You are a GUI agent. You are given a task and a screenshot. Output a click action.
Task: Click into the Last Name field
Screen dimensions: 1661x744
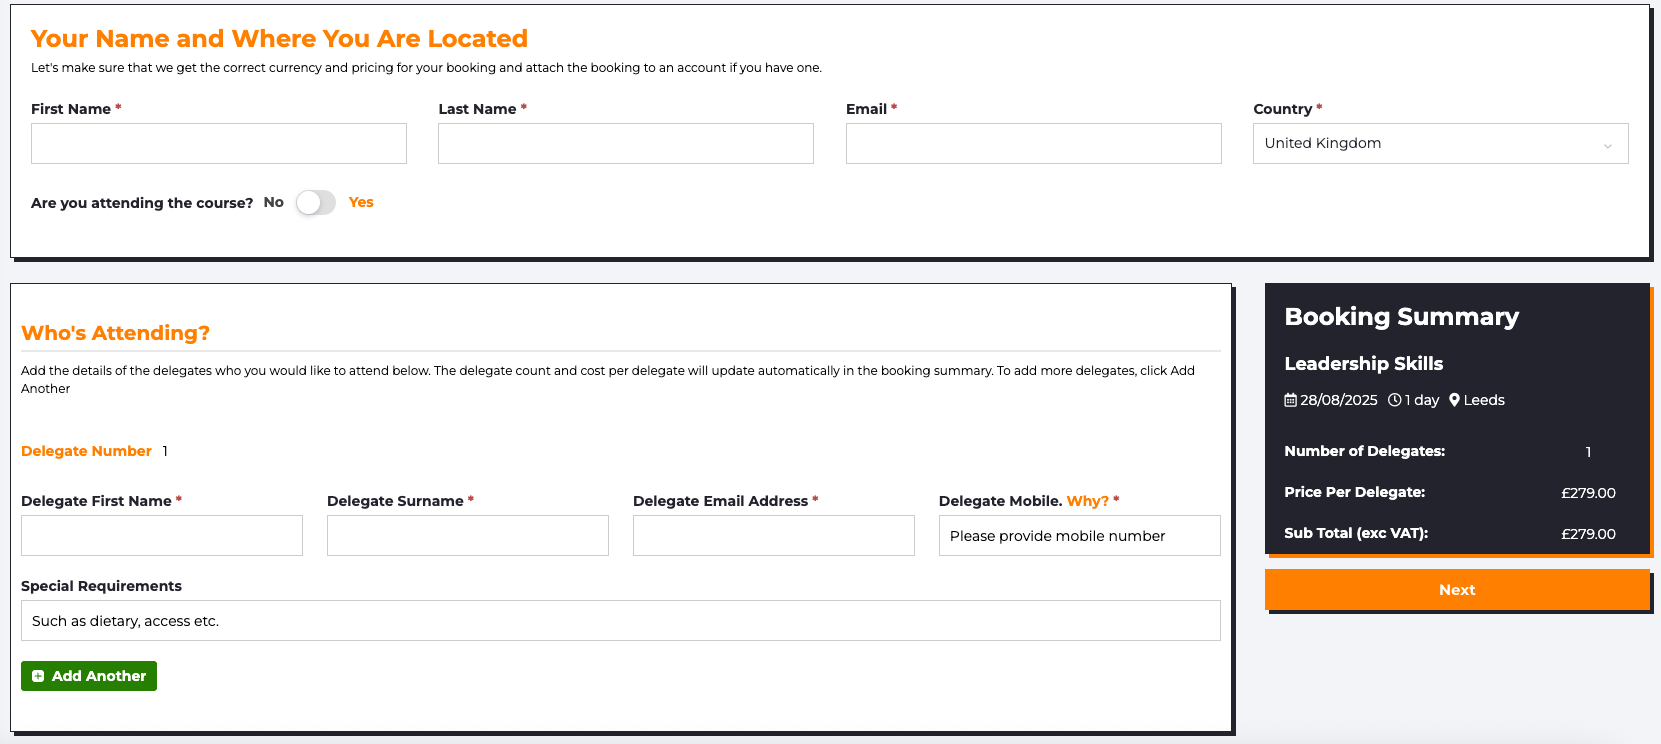point(626,143)
